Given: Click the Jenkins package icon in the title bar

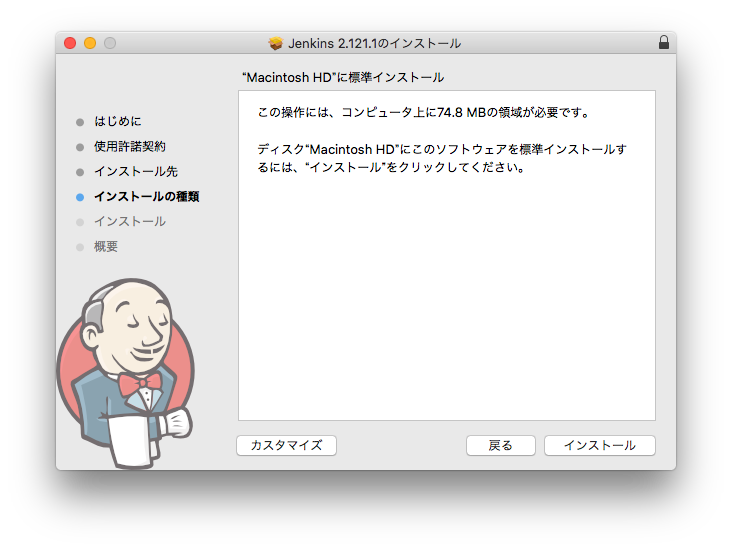Looking at the screenshot, I should [276, 43].
